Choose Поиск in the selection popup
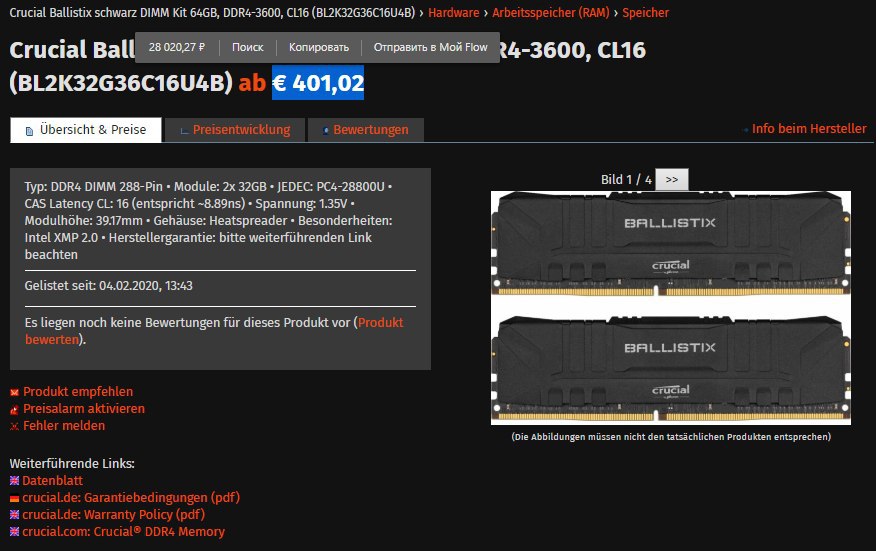 click(247, 48)
